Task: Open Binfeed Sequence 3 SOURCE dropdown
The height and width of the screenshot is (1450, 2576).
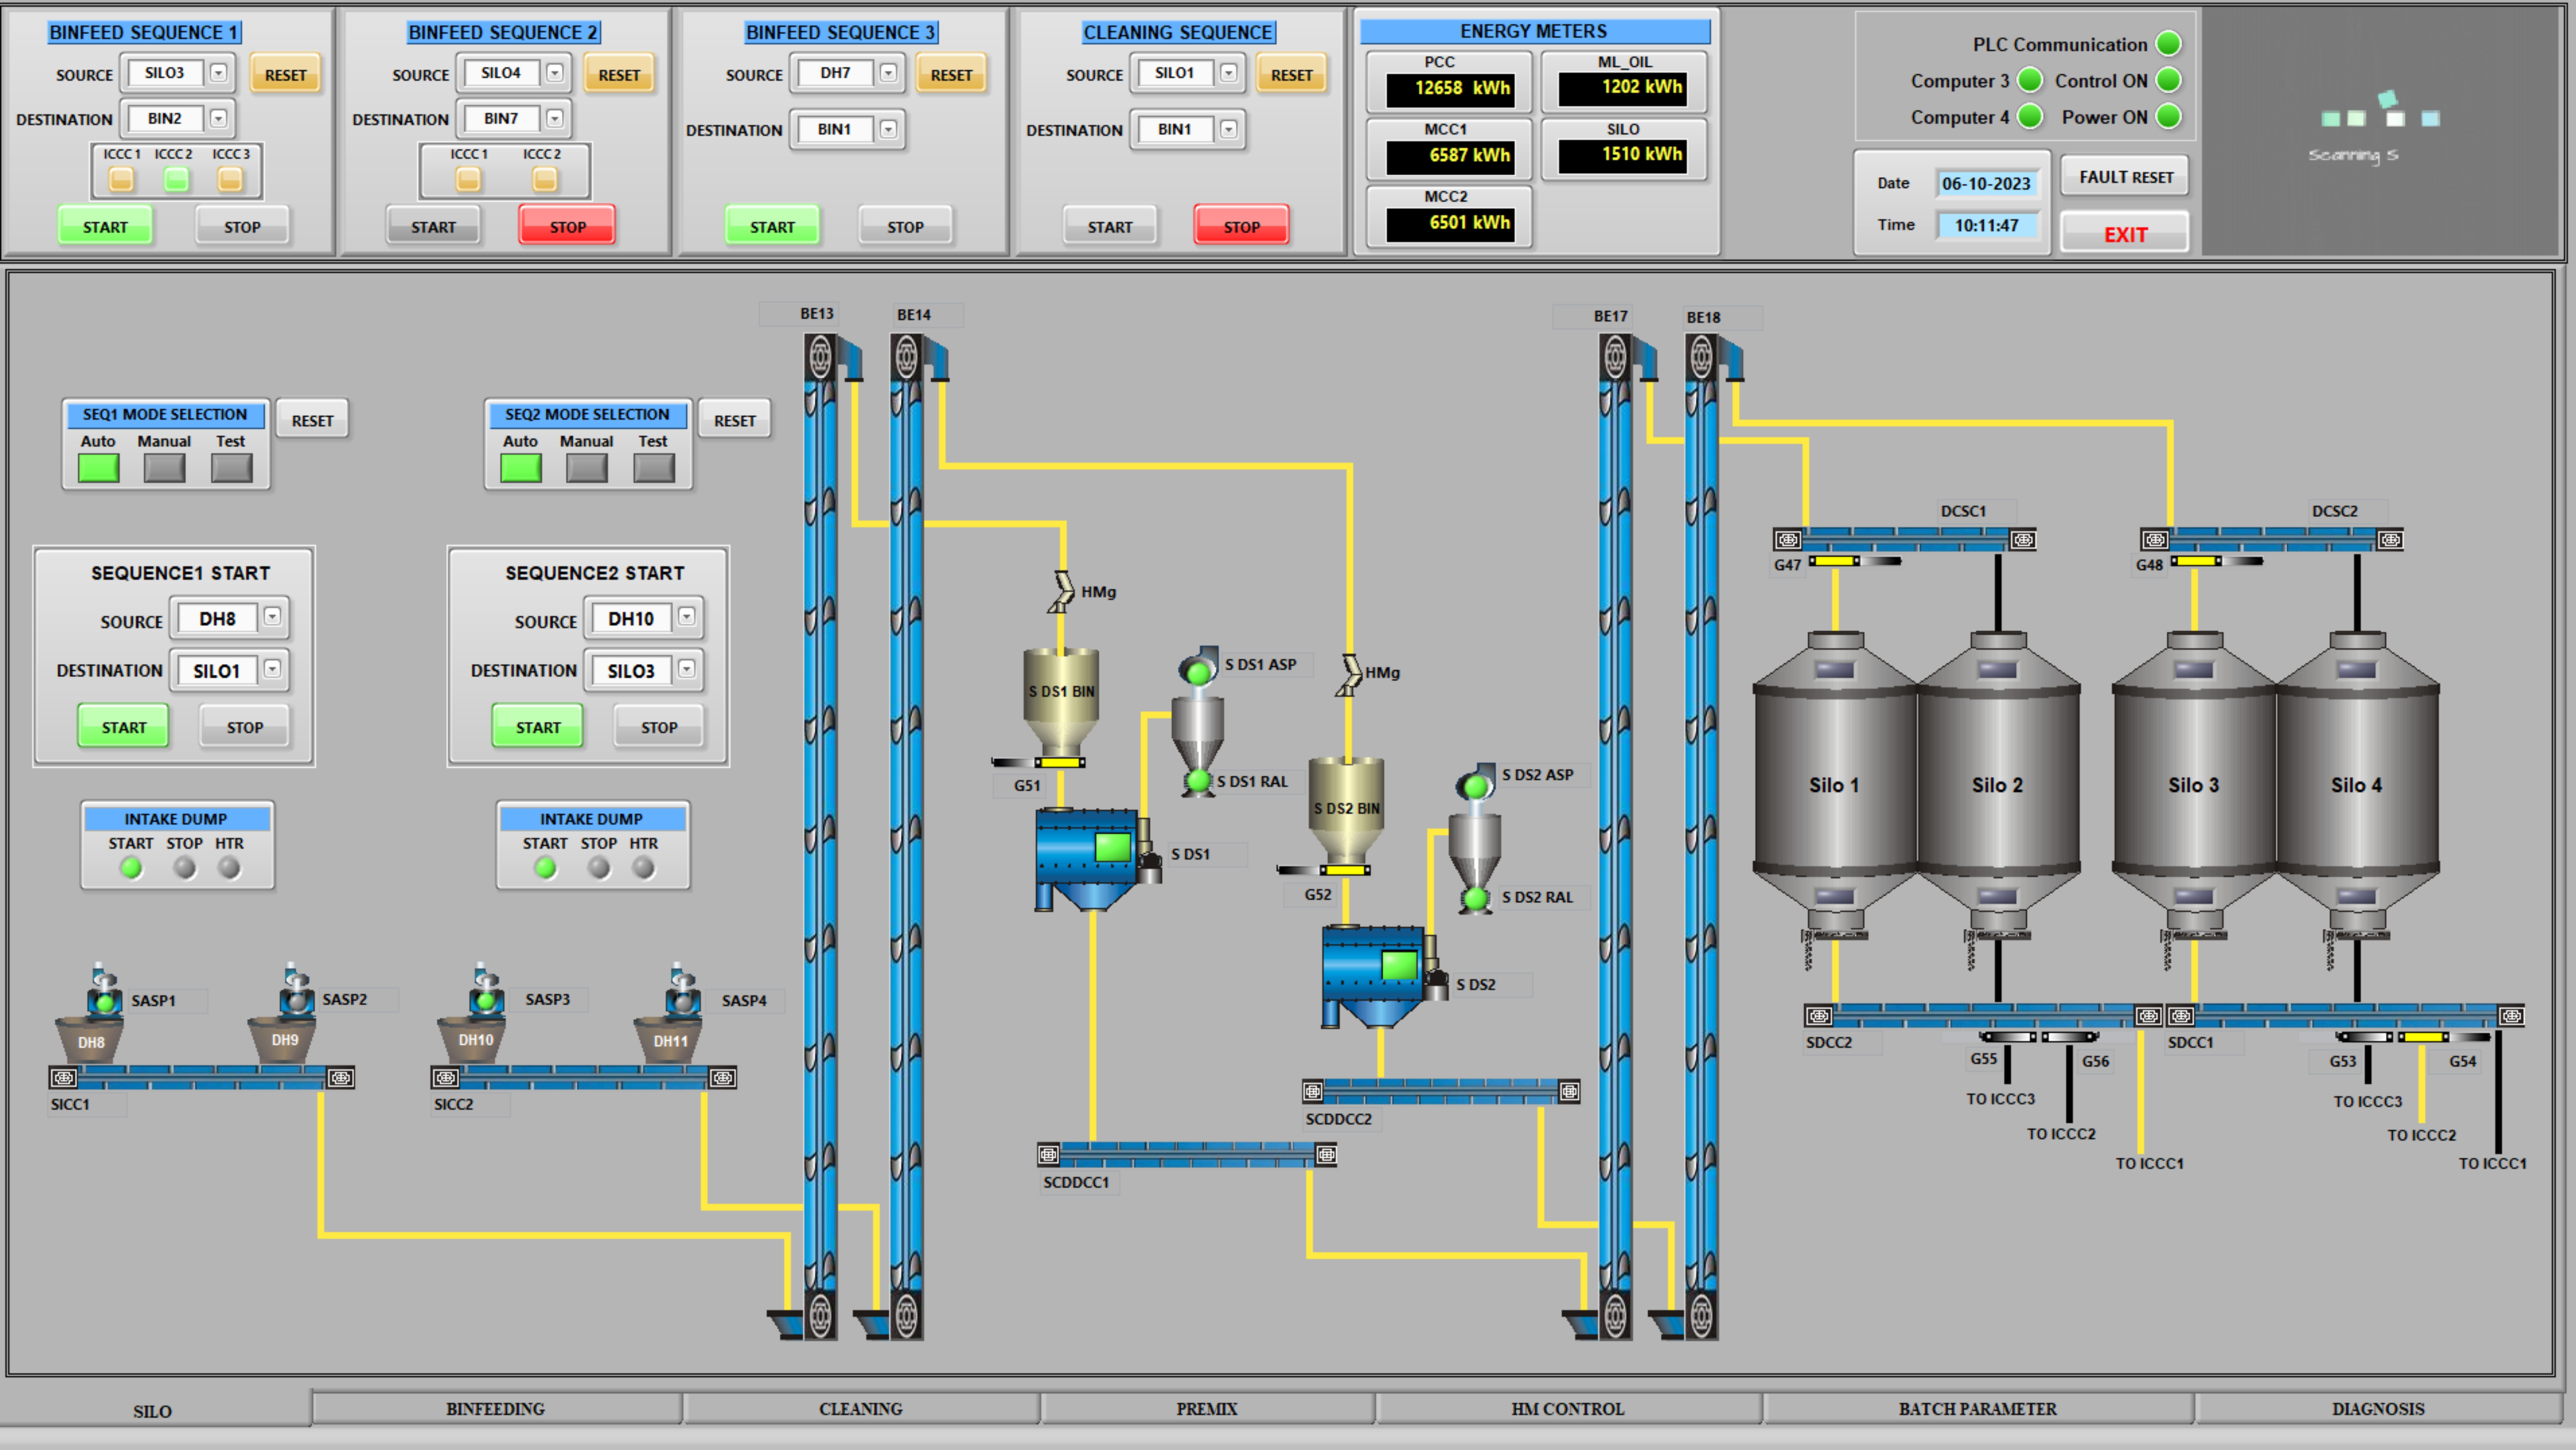Action: (x=888, y=73)
